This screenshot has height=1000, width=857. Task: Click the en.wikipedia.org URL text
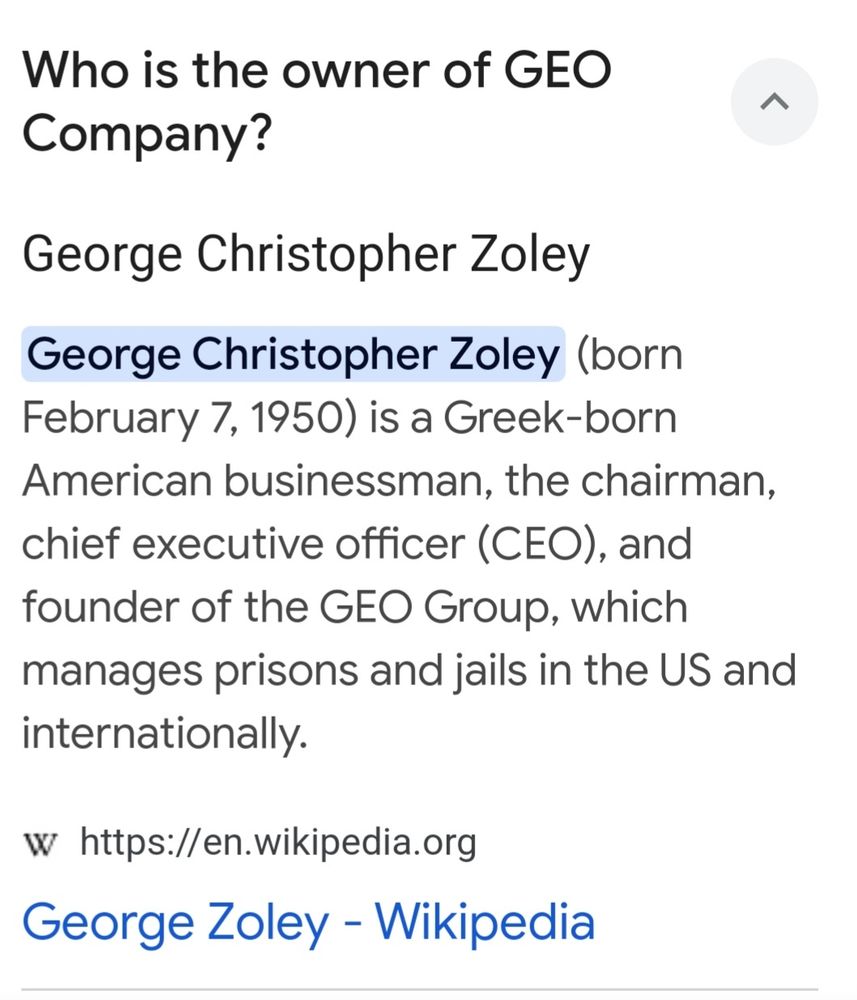pyautogui.click(x=277, y=842)
